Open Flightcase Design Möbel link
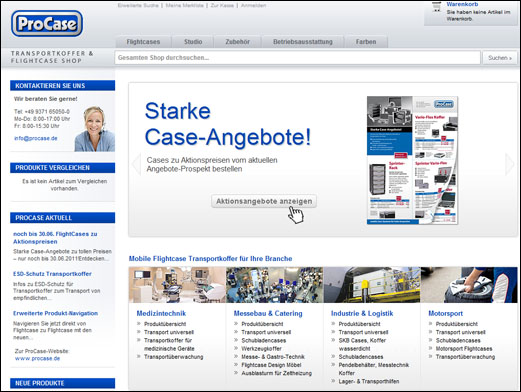The height and width of the screenshot is (392, 521). click(271, 365)
